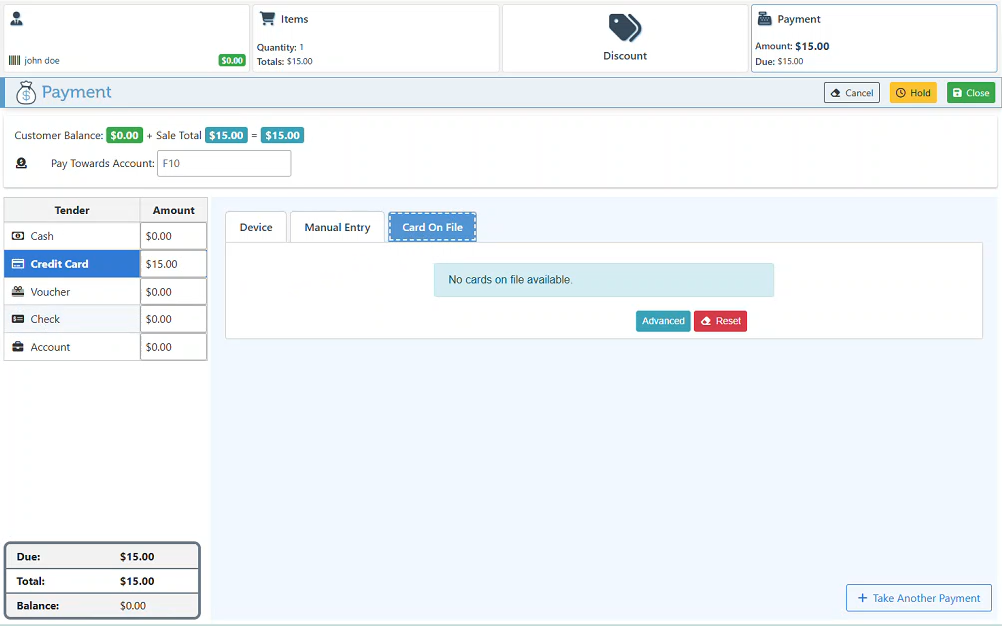1002x626 pixels.
Task: Click the Account briefcase icon
Action: pyautogui.click(x=18, y=347)
